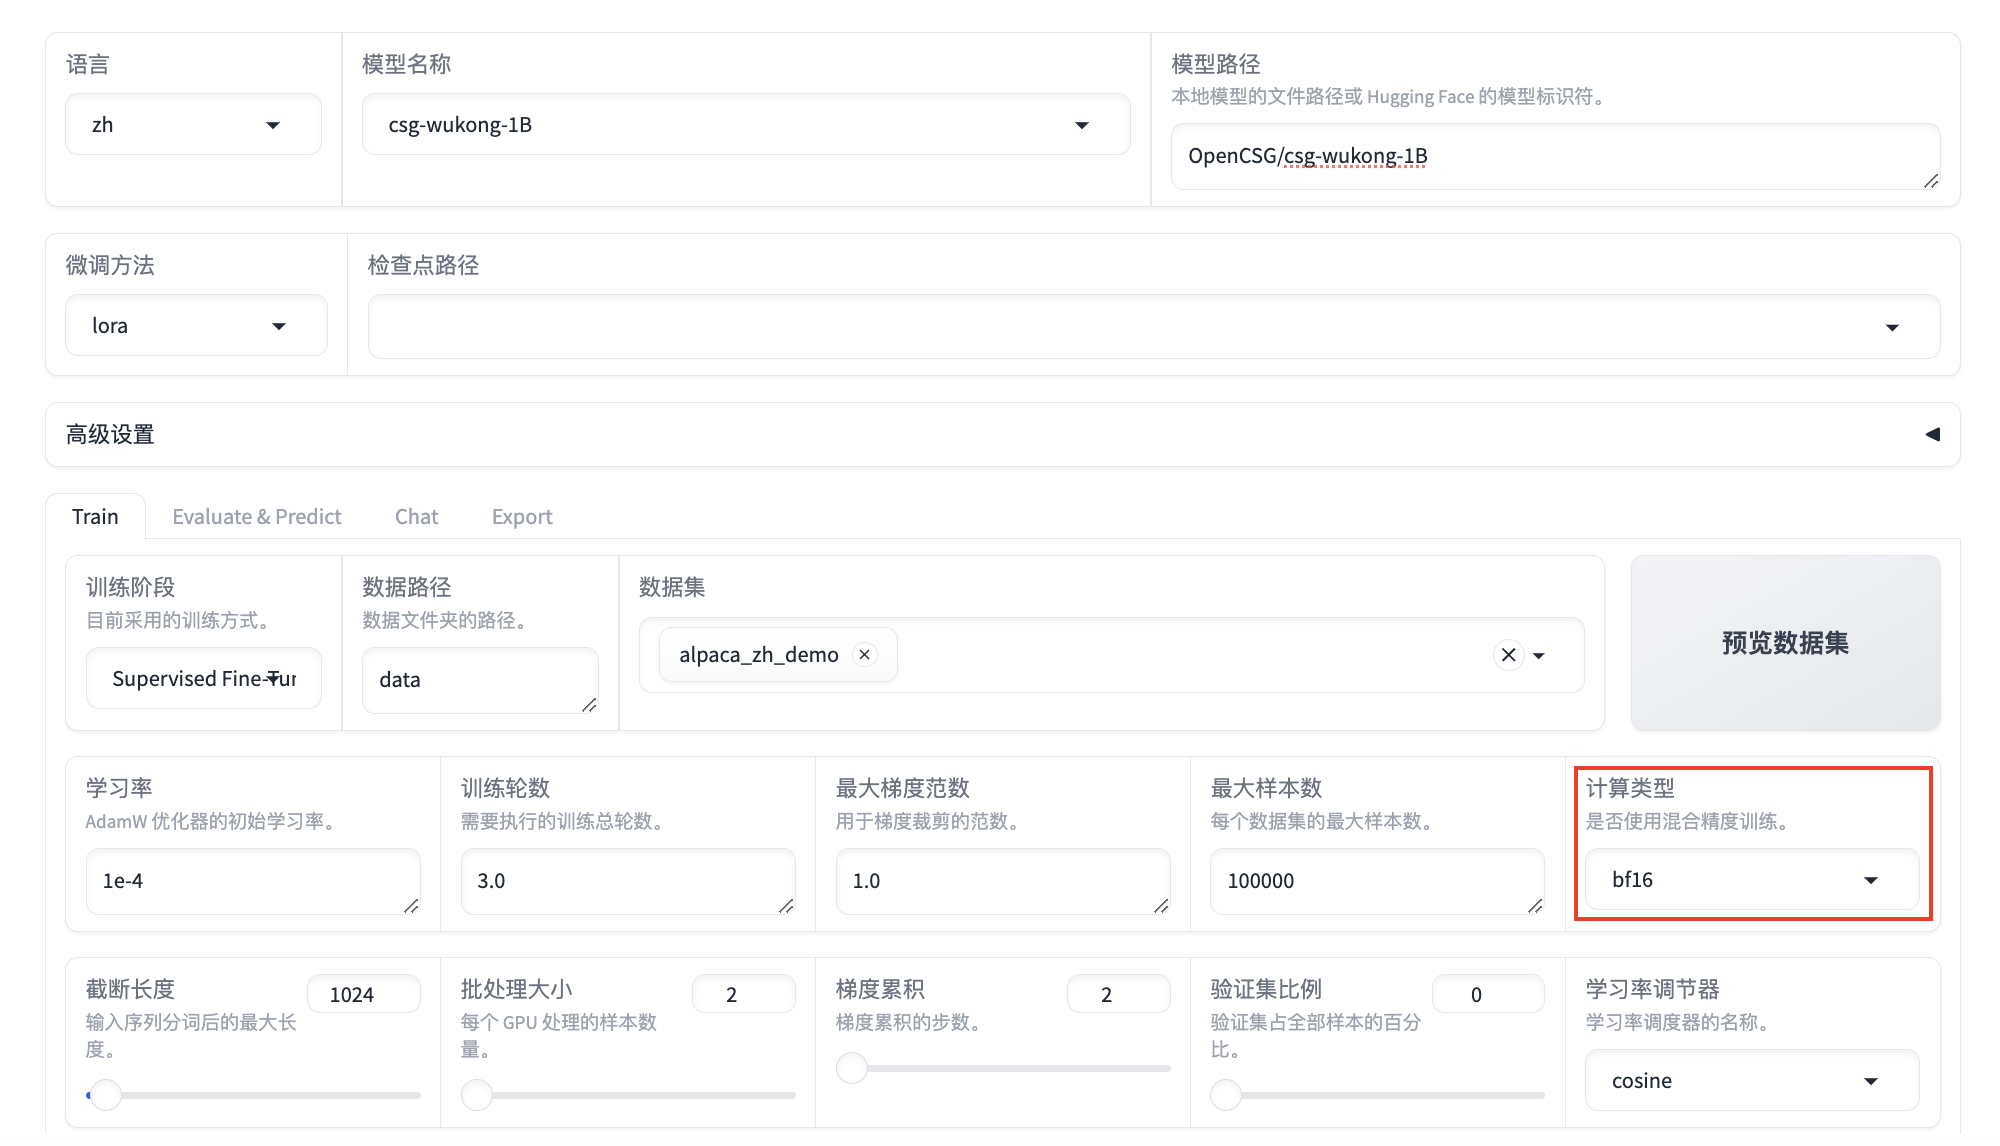Image resolution: width=2000 pixels, height=1146 pixels.
Task: Remove alpaca_zh_demo dataset tag
Action: coord(865,654)
